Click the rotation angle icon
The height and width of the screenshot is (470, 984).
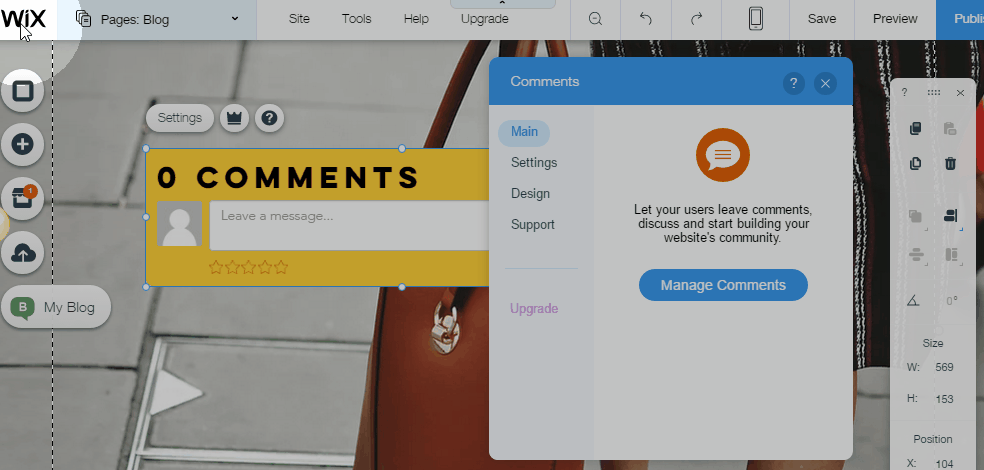point(914,301)
